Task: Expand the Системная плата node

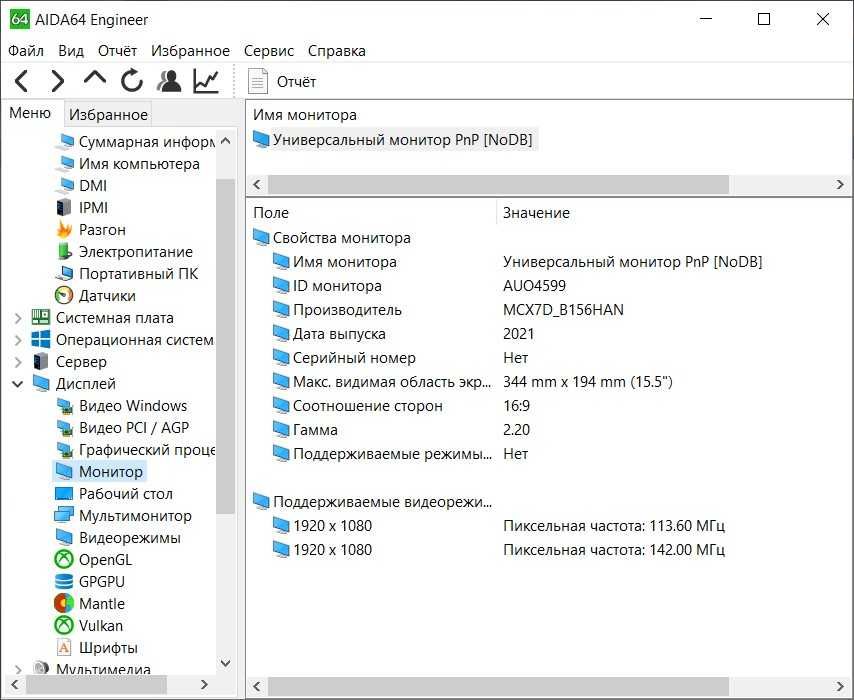Action: [x=18, y=318]
